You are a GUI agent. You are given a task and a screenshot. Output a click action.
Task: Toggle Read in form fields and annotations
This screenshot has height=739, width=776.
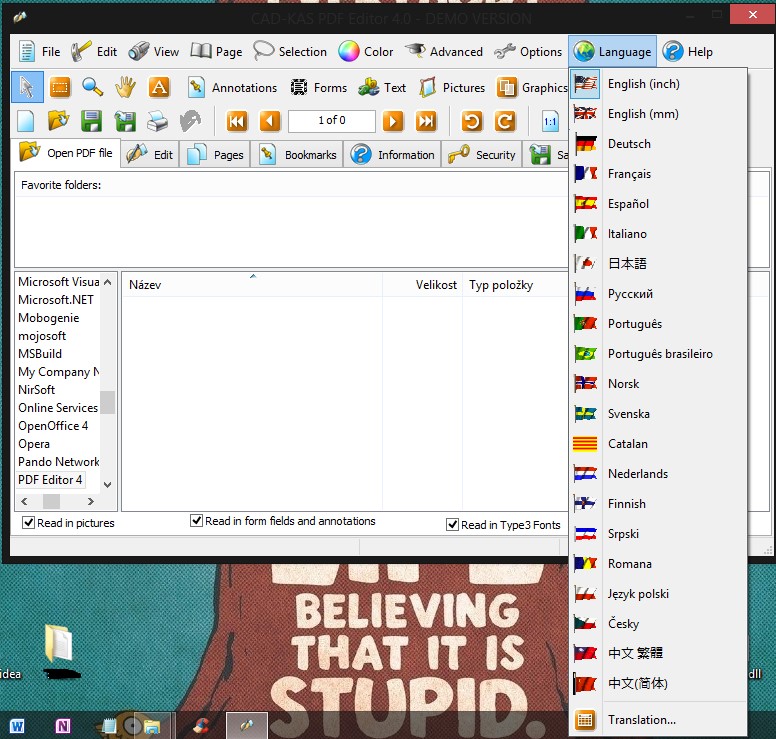pyautogui.click(x=196, y=521)
